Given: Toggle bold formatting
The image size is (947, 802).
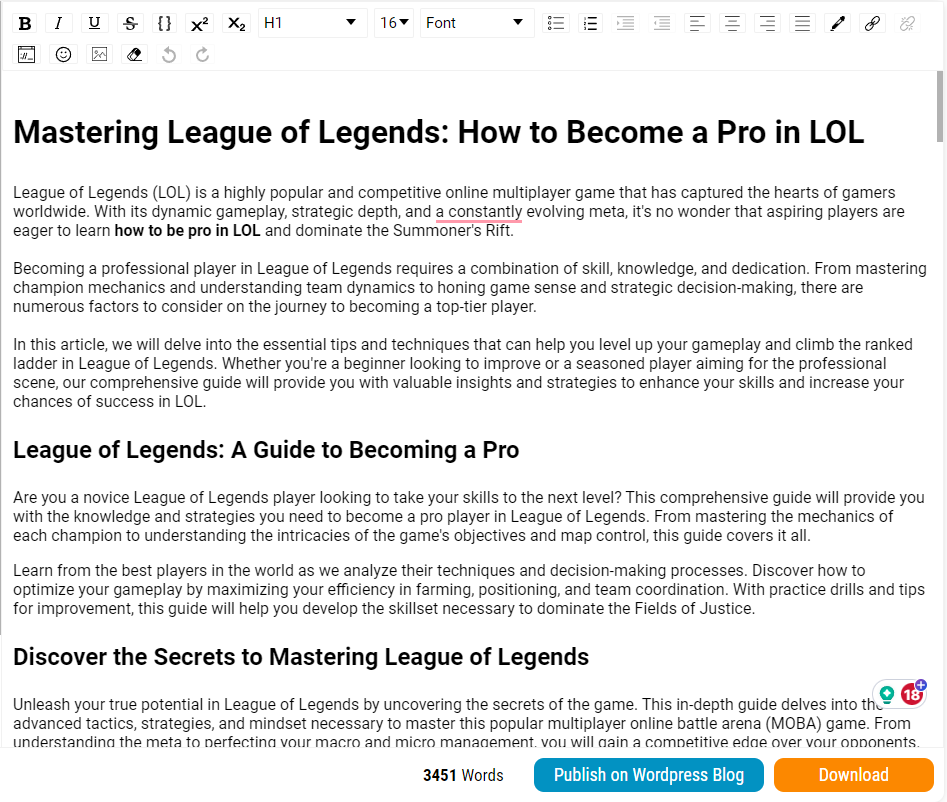Looking at the screenshot, I should [25, 24].
